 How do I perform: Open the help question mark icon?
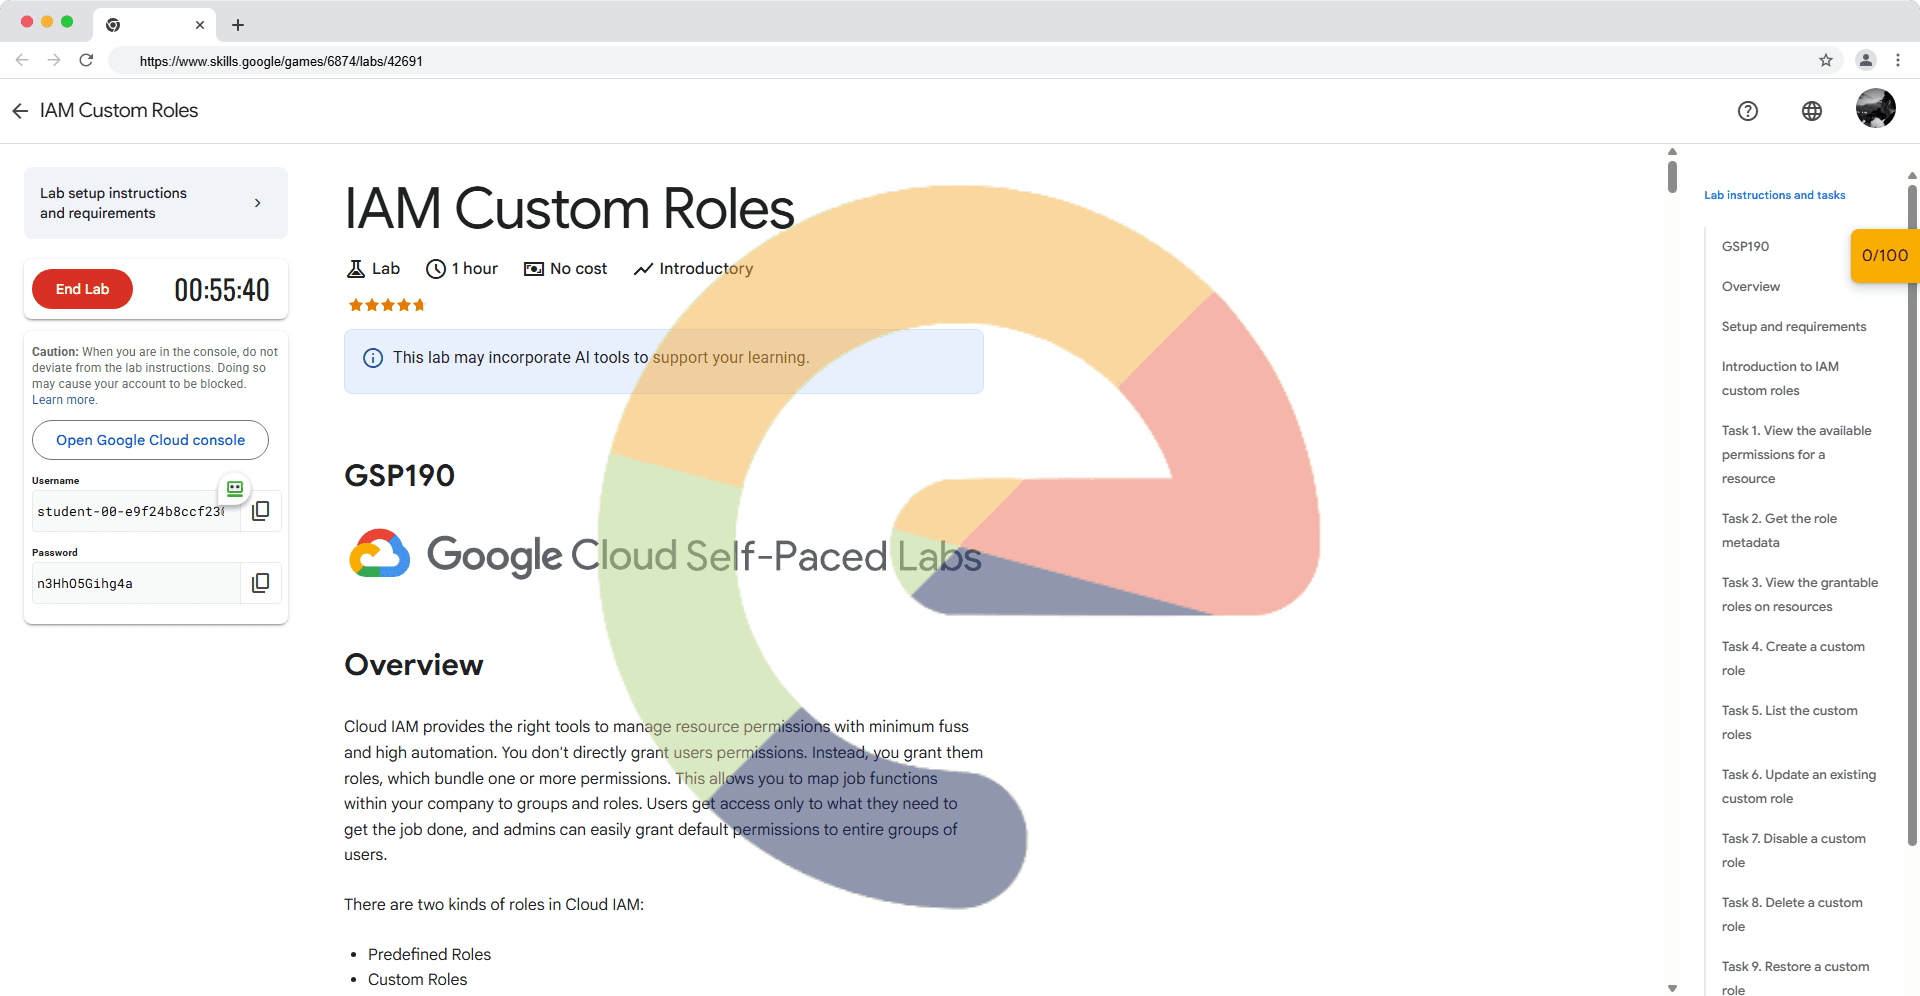[1747, 111]
